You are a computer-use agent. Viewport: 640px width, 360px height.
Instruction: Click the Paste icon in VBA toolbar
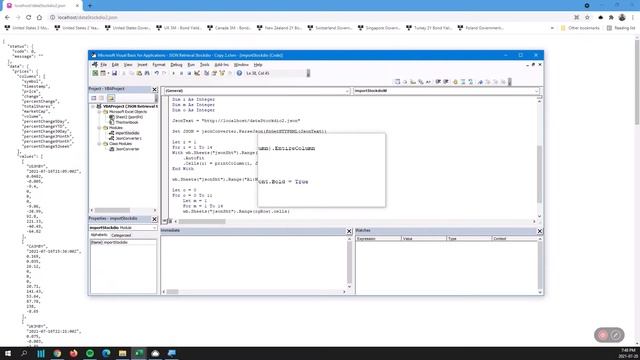pos(139,73)
